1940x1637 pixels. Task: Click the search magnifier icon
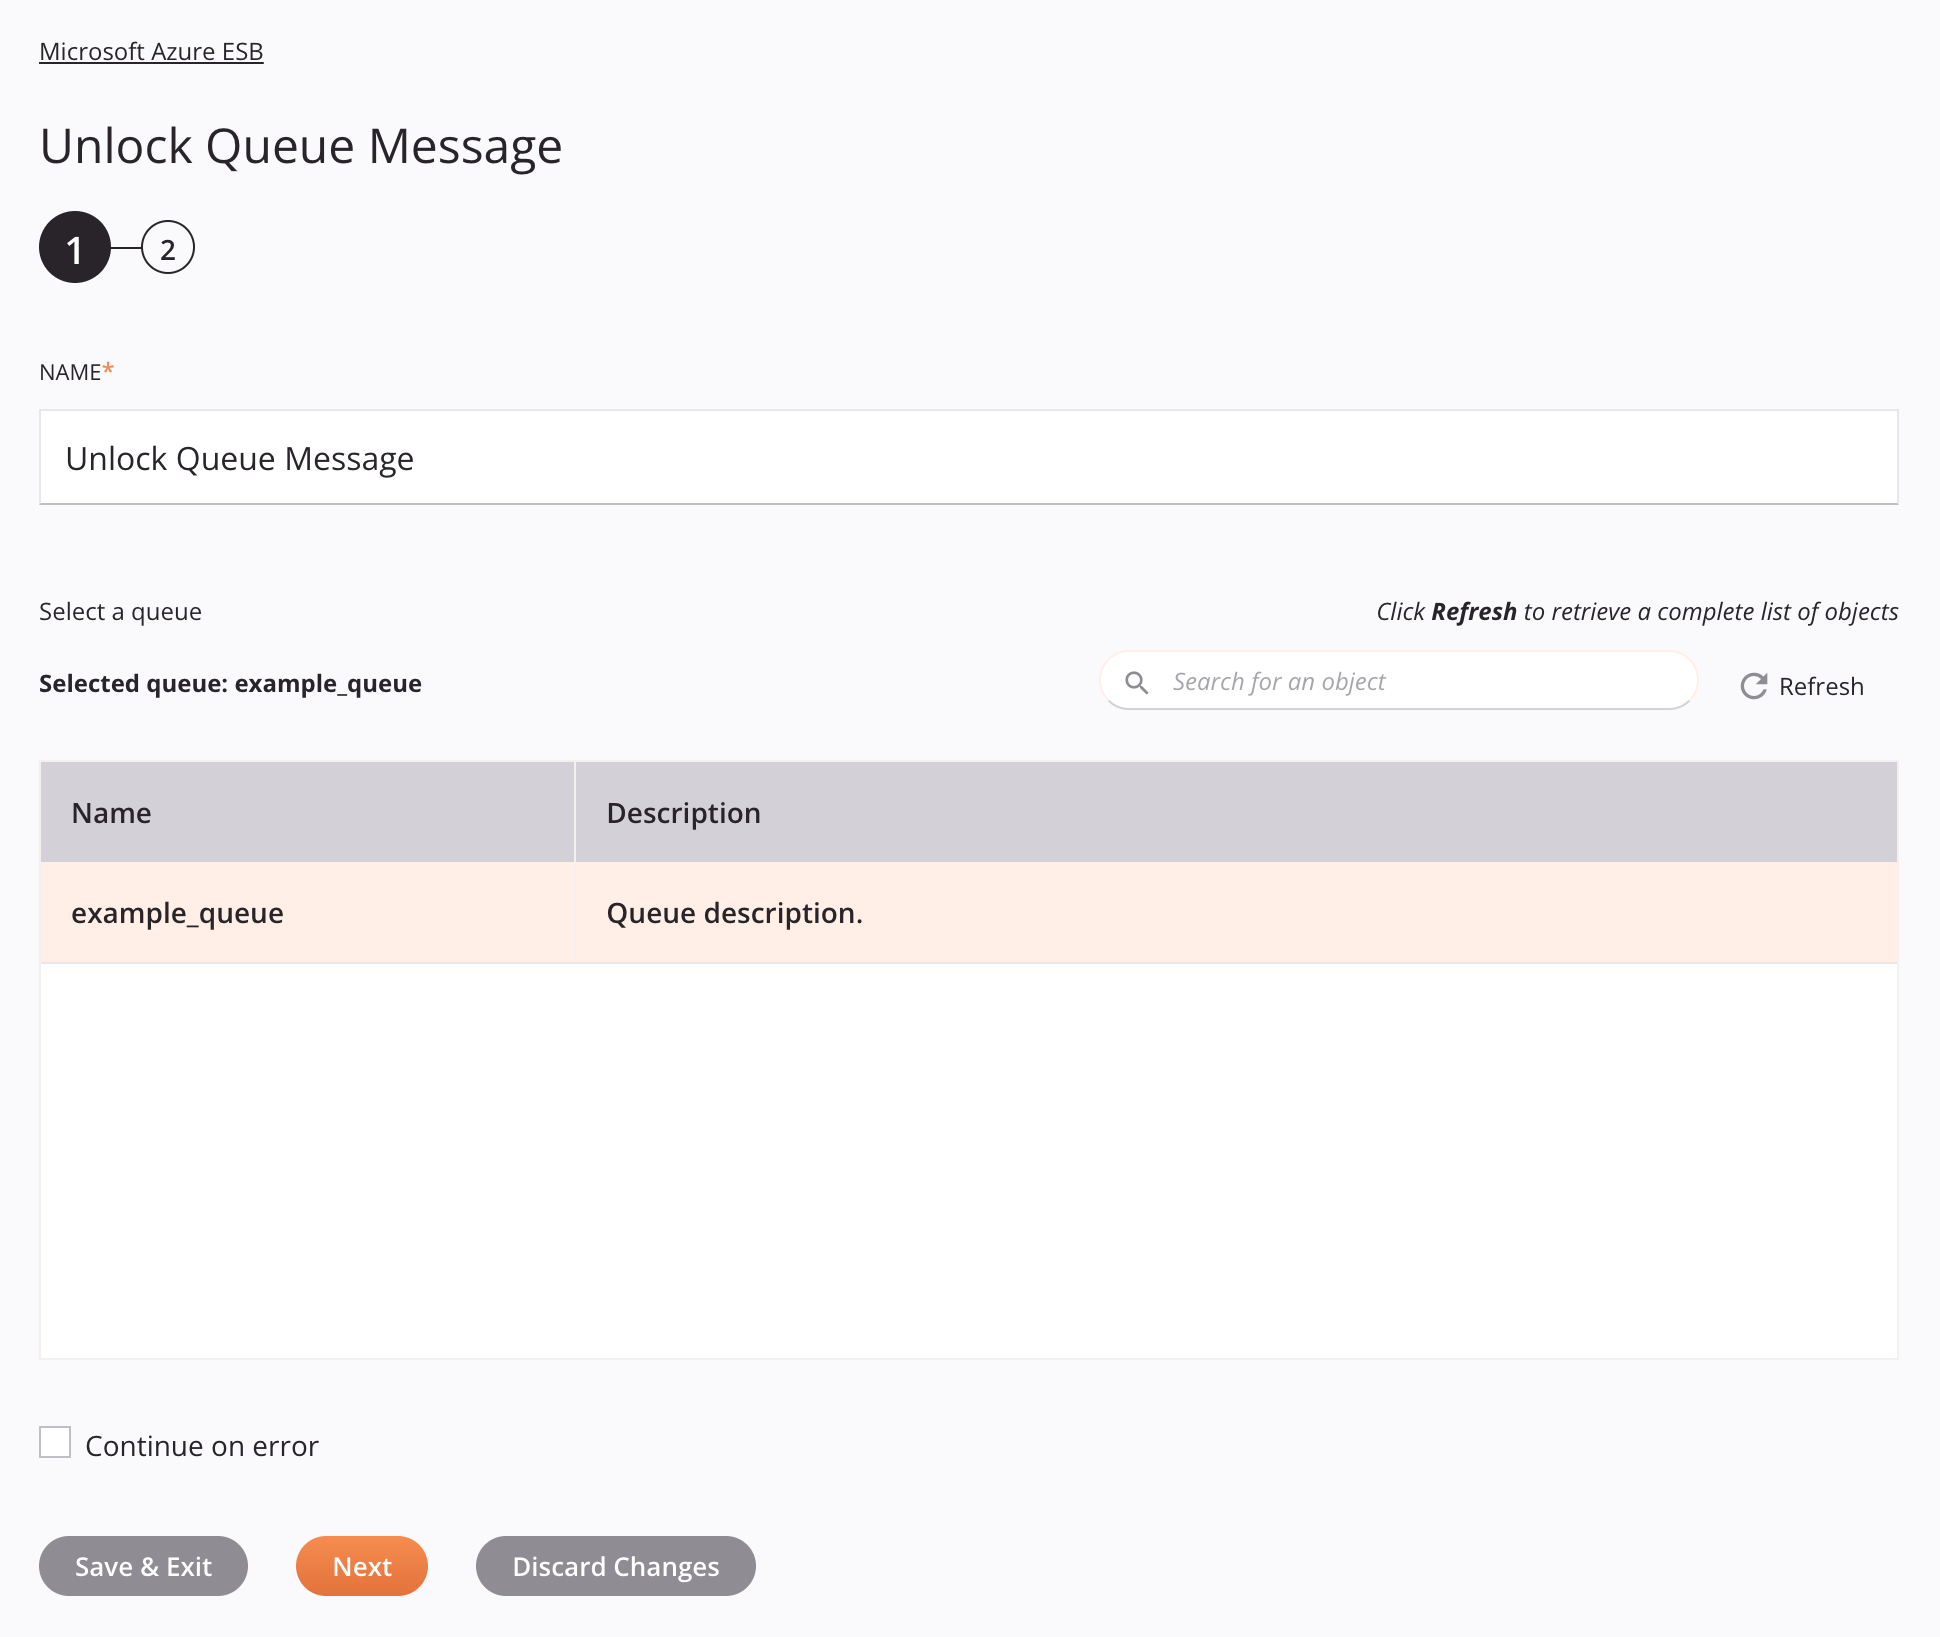coord(1136,680)
